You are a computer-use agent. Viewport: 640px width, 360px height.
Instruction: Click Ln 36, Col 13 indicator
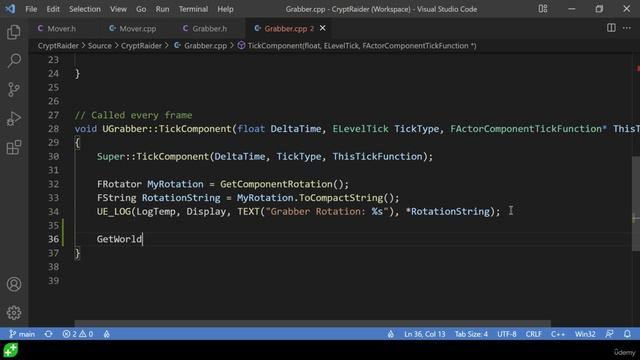tap(424, 334)
